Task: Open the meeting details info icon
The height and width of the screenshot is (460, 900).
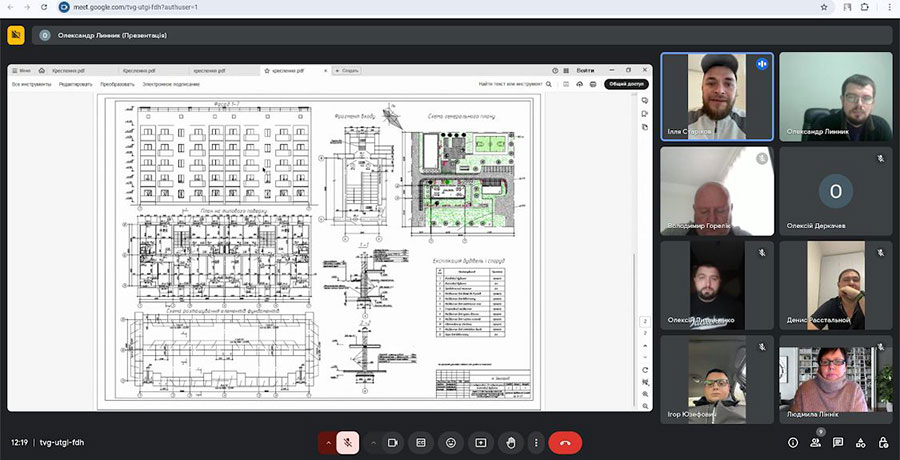Action: pyautogui.click(x=793, y=442)
